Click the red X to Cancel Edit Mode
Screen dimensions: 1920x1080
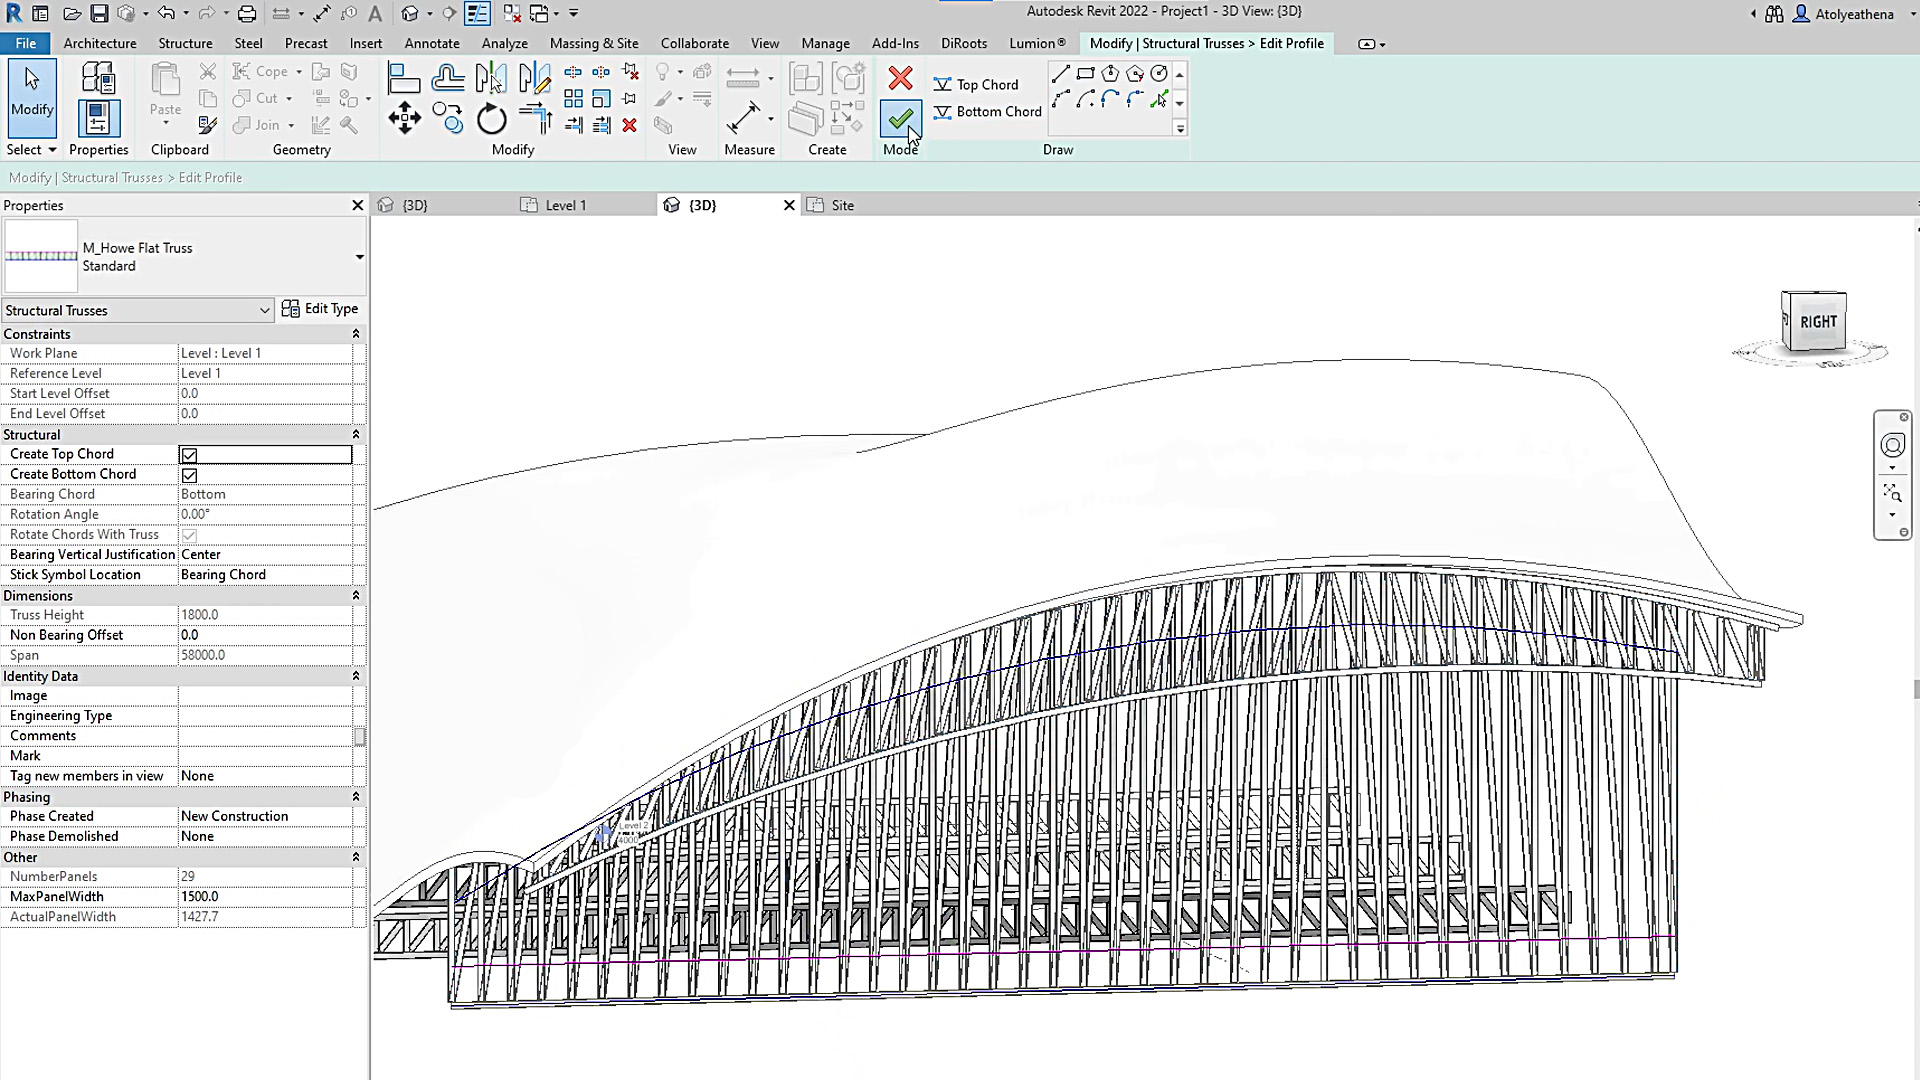899,79
